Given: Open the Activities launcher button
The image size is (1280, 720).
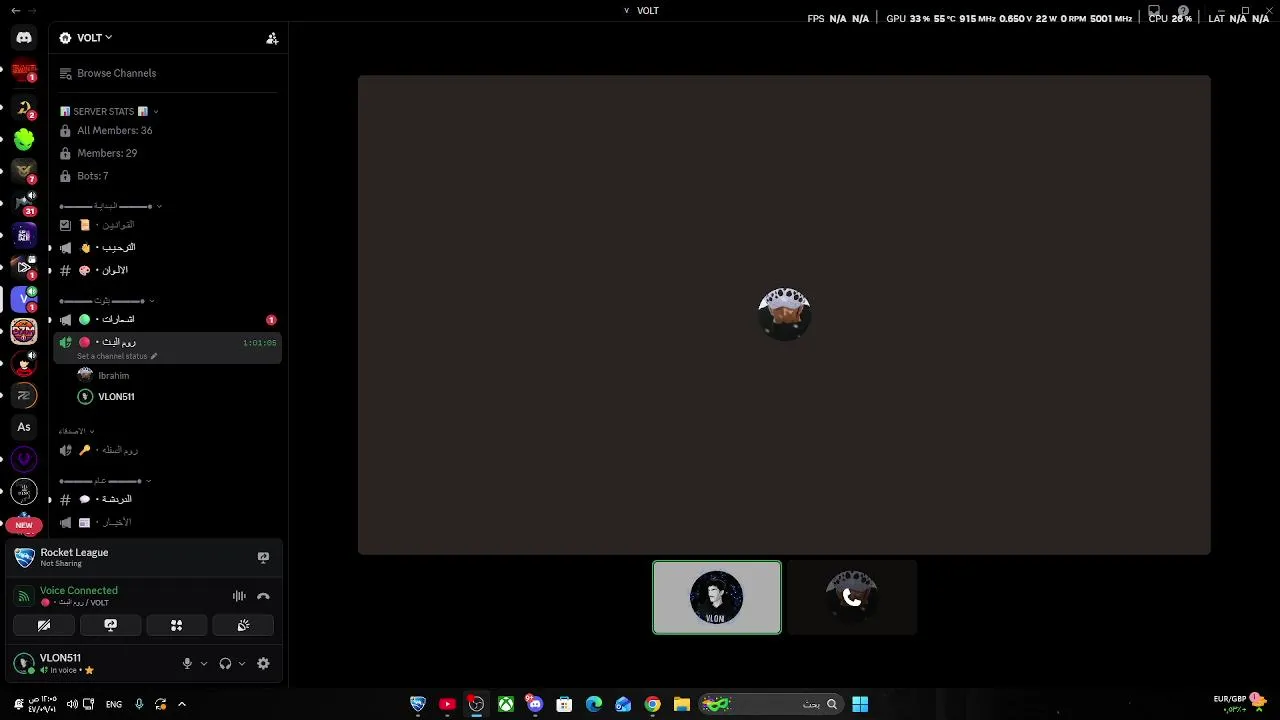Looking at the screenshot, I should 177,625.
